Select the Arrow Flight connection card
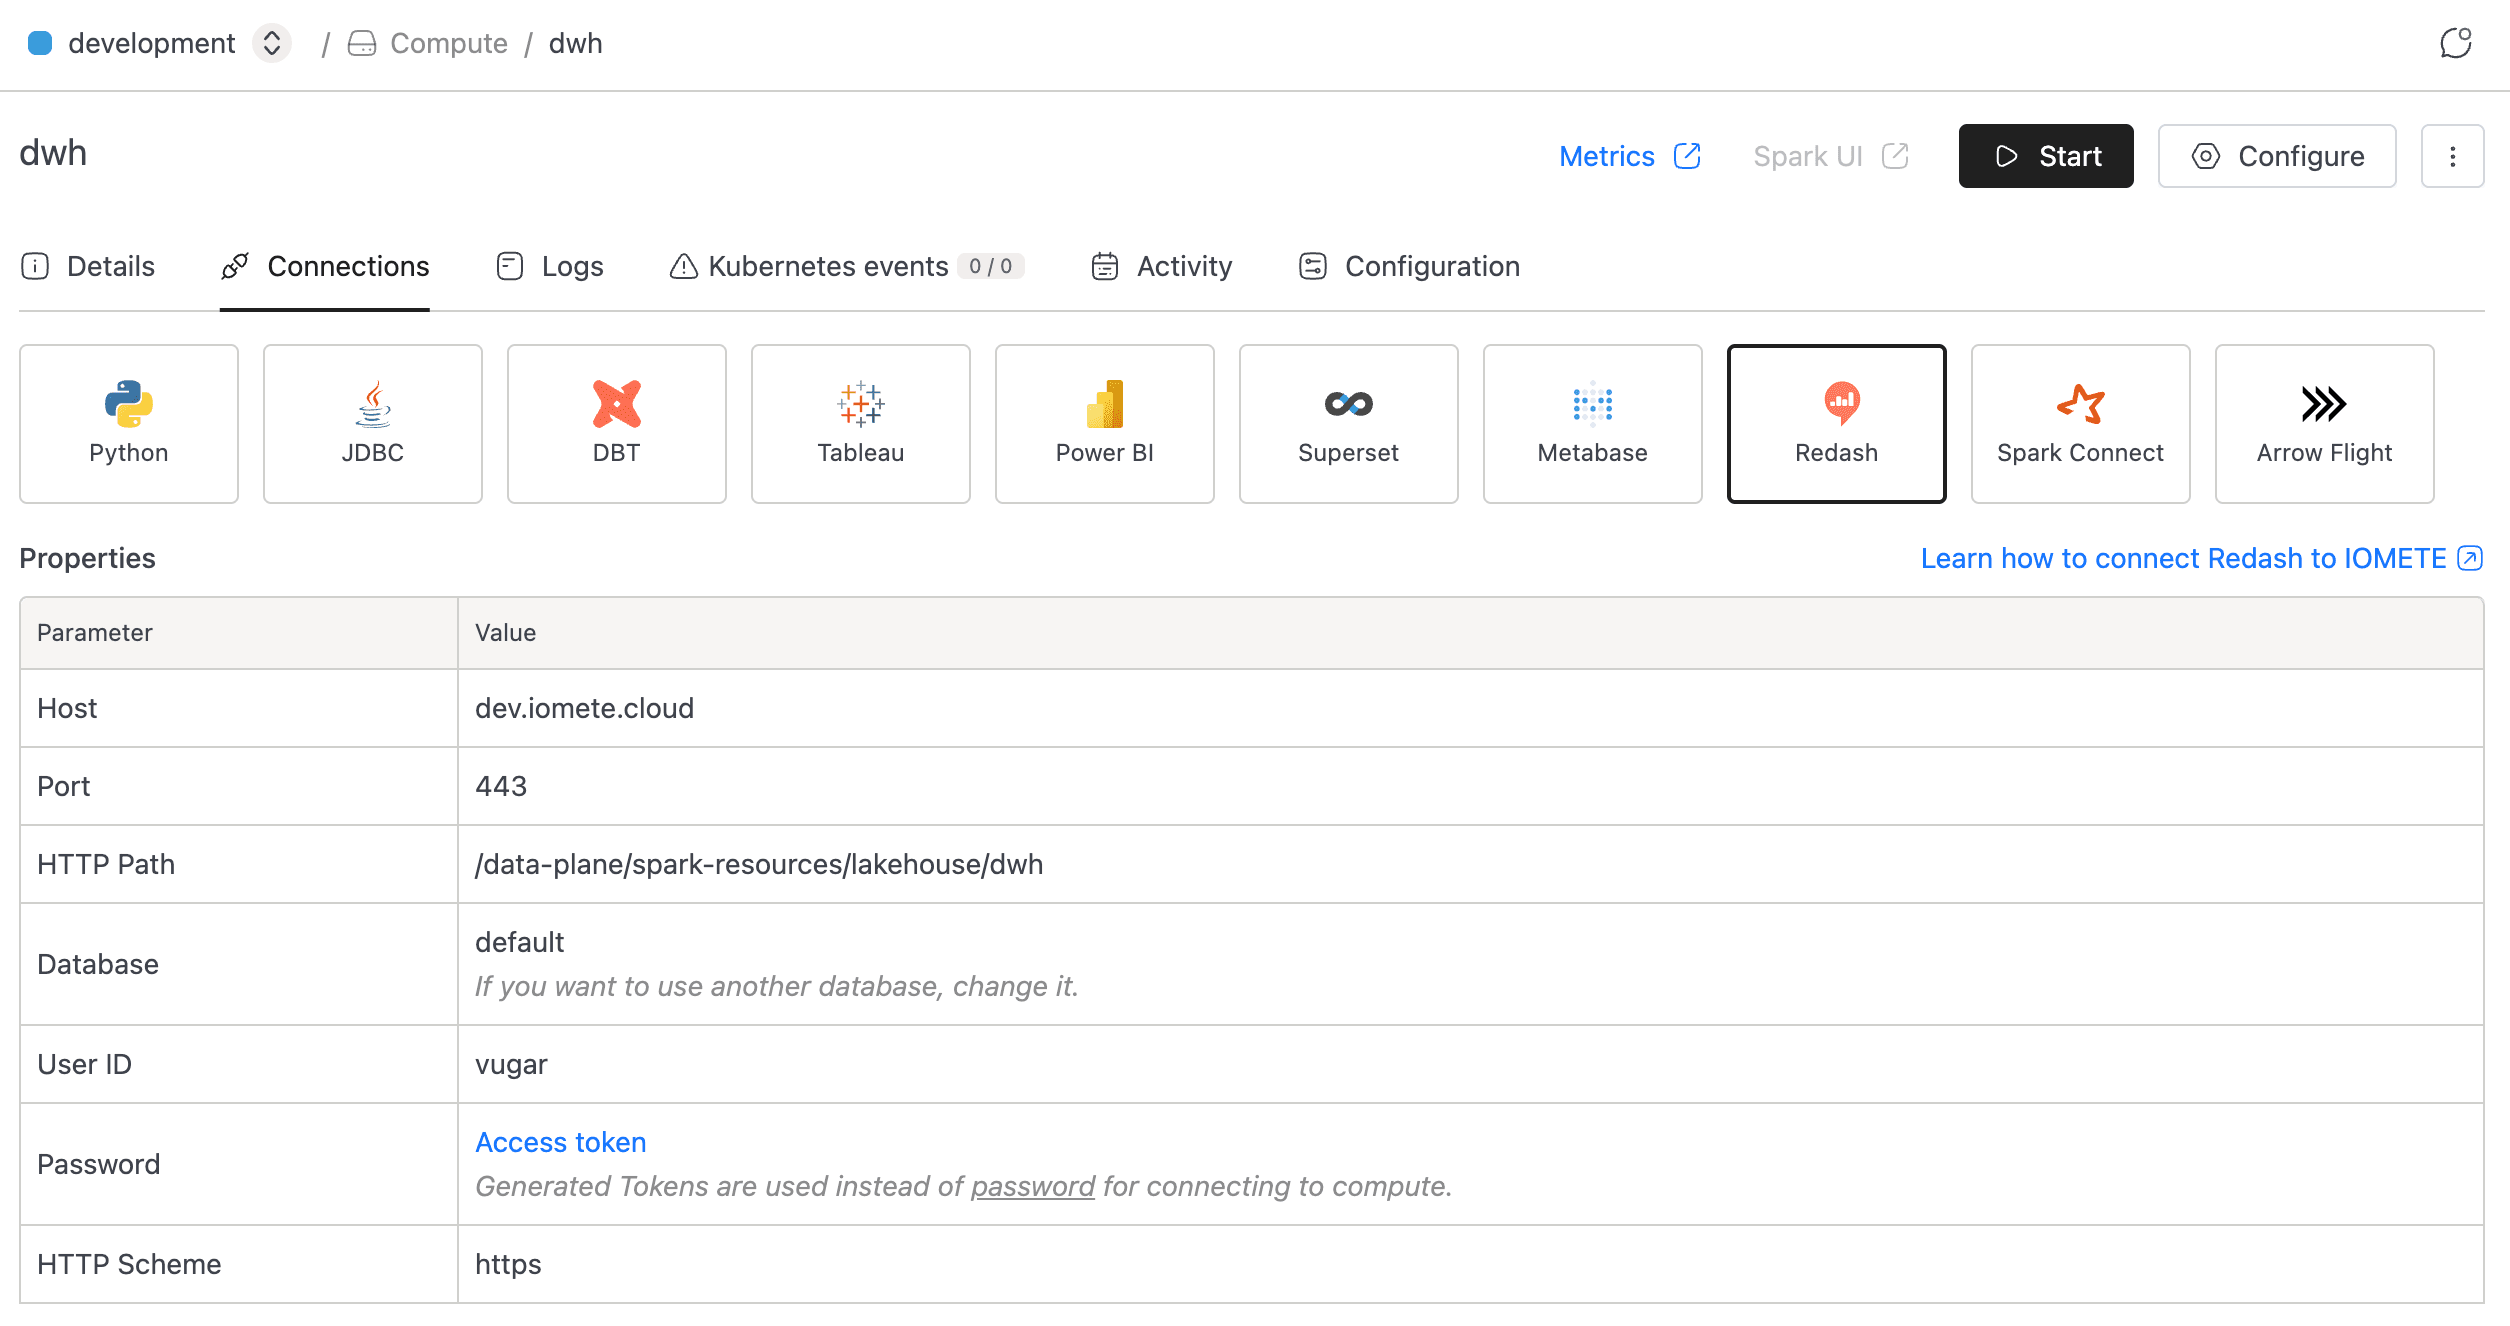The width and height of the screenshot is (2510, 1326). click(2325, 424)
